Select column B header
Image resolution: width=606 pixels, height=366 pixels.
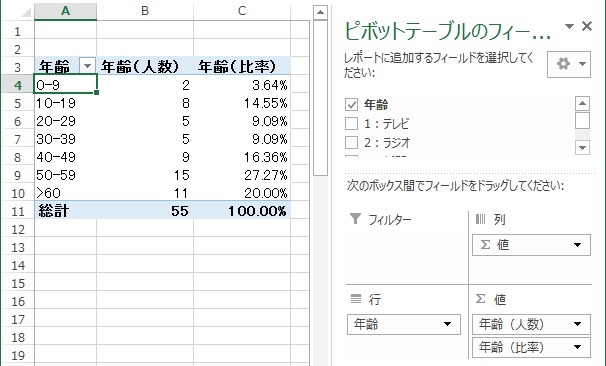tap(145, 11)
